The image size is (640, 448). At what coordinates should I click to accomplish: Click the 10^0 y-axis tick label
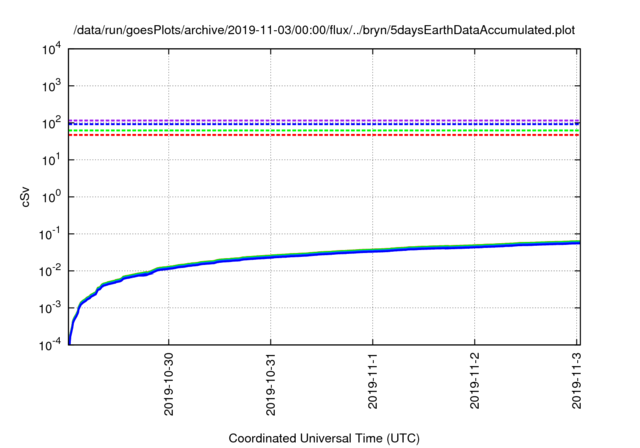(51, 197)
